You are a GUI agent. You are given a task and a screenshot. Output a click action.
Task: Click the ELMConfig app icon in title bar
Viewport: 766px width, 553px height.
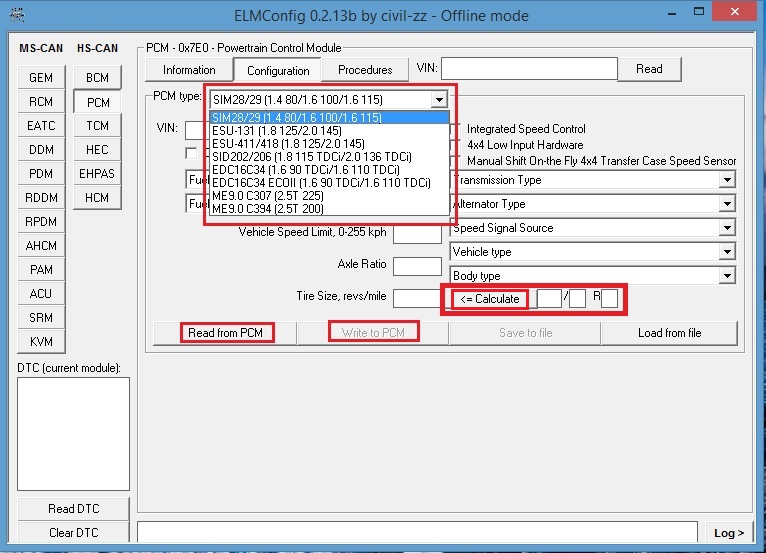12,14
